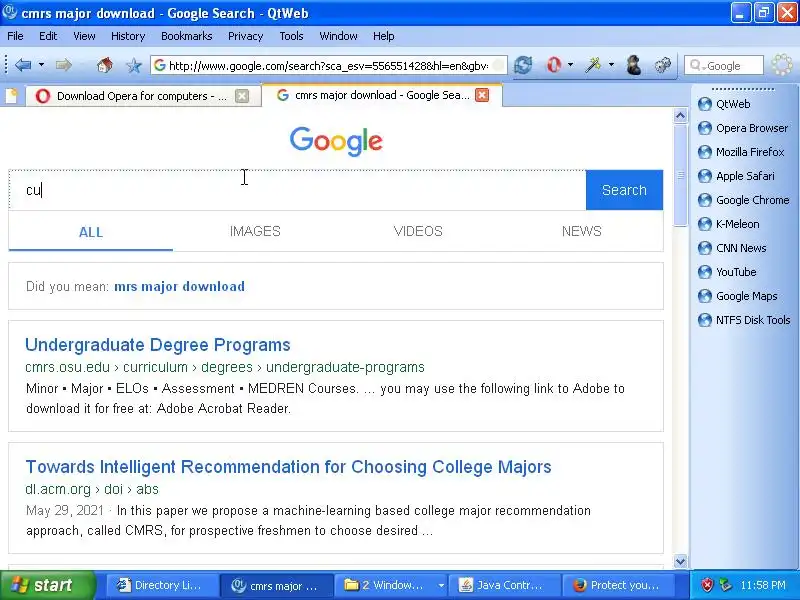Click the vertical scrollbar thumb
Image resolution: width=800 pixels, height=600 pixels.
(x=680, y=175)
